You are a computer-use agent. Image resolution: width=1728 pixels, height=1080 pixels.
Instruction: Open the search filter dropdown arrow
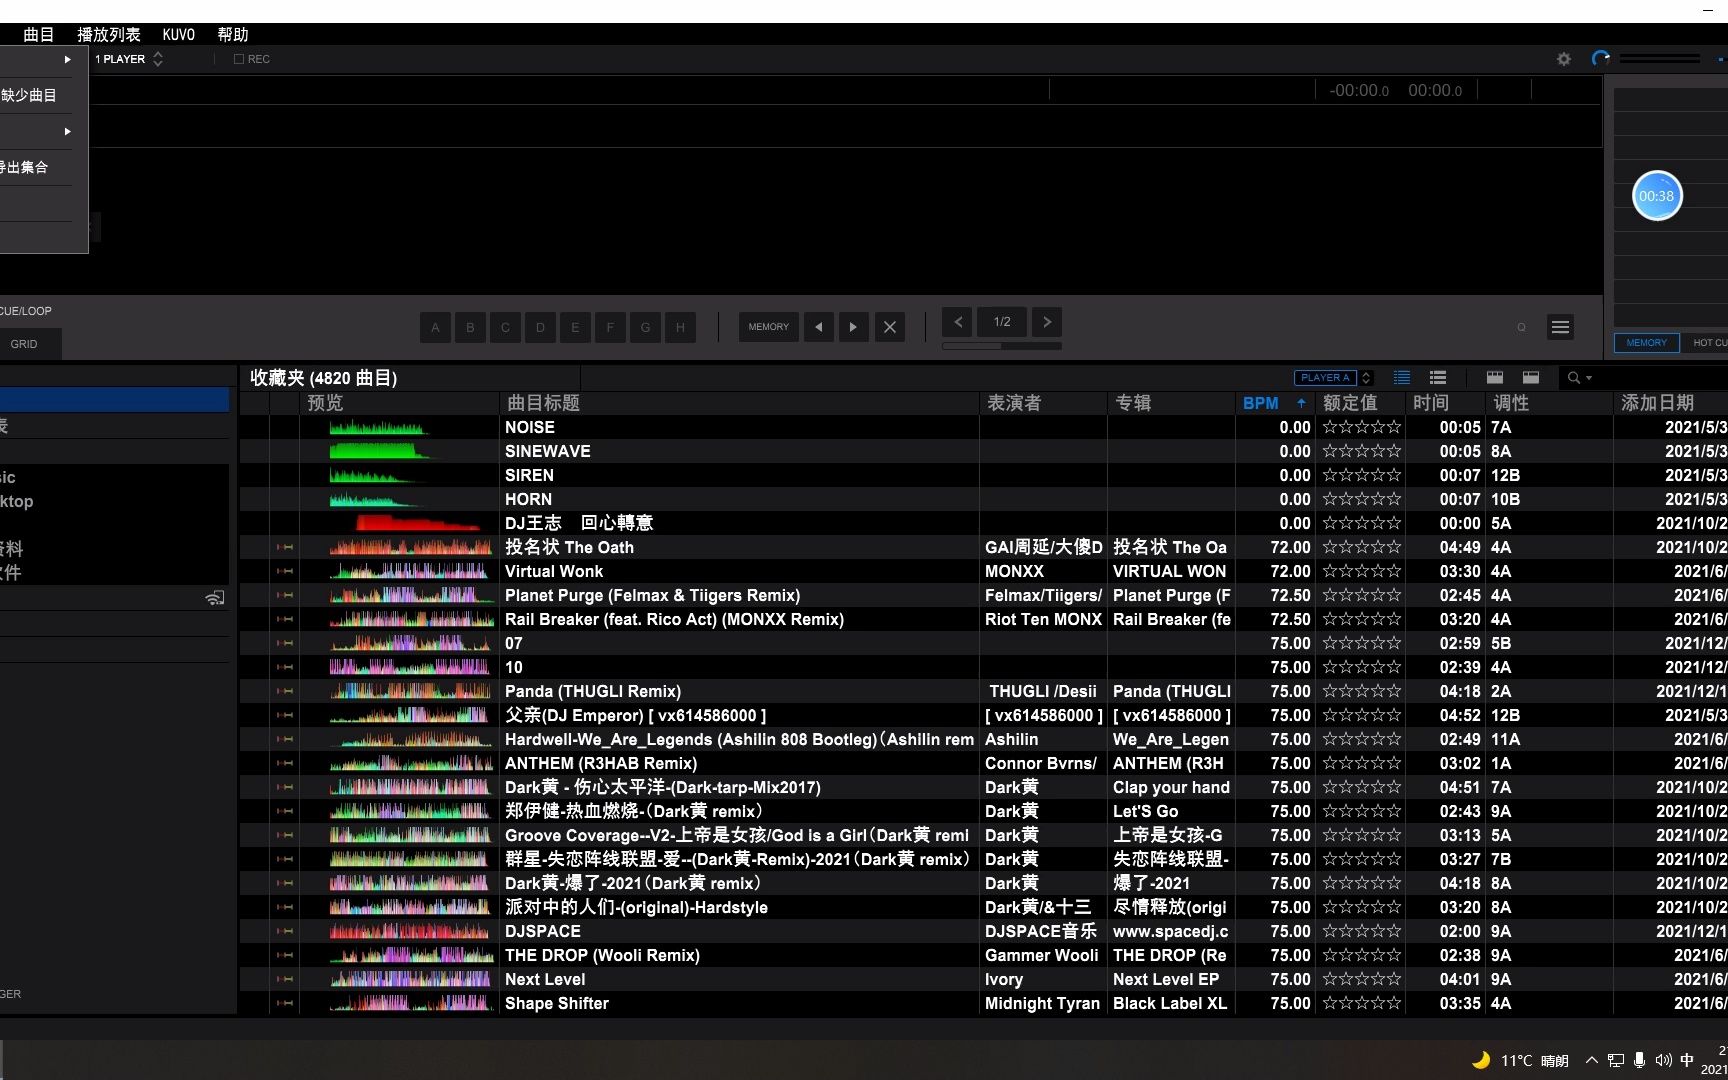coord(1590,378)
